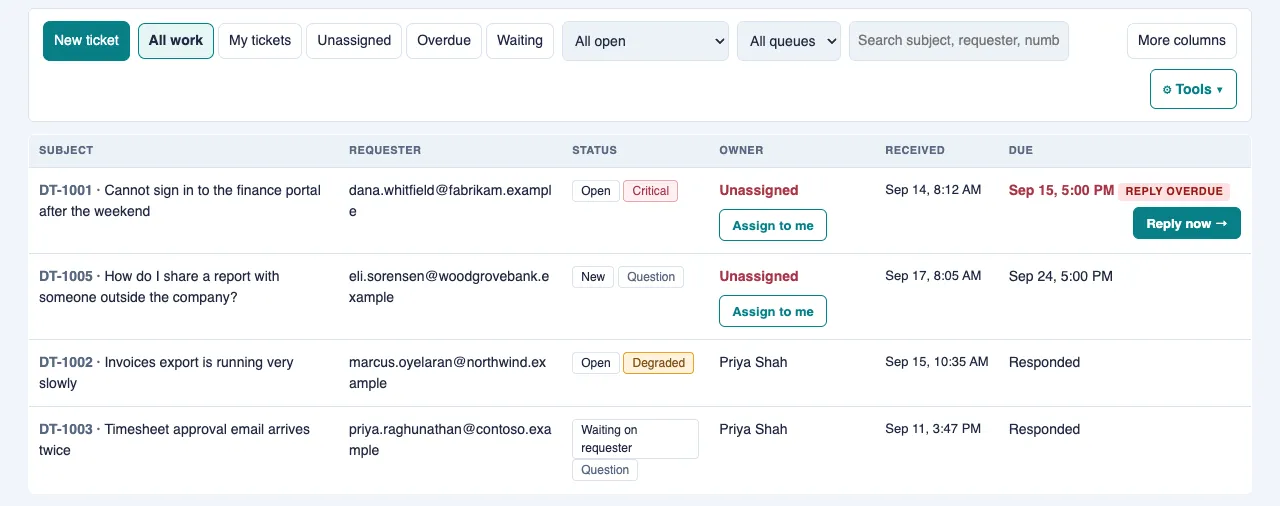Screen dimensions: 1280x506
Task: Assign ticket DT-1001 to me
Action: click(x=773, y=225)
